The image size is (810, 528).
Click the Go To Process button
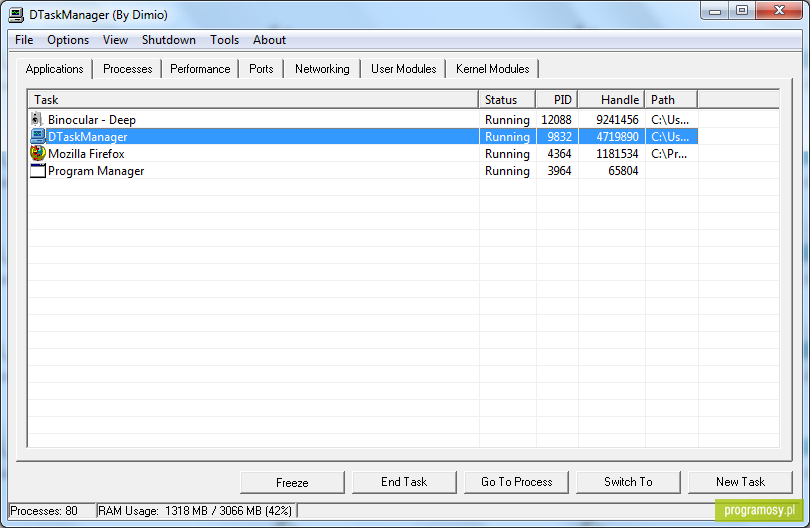tap(516, 482)
